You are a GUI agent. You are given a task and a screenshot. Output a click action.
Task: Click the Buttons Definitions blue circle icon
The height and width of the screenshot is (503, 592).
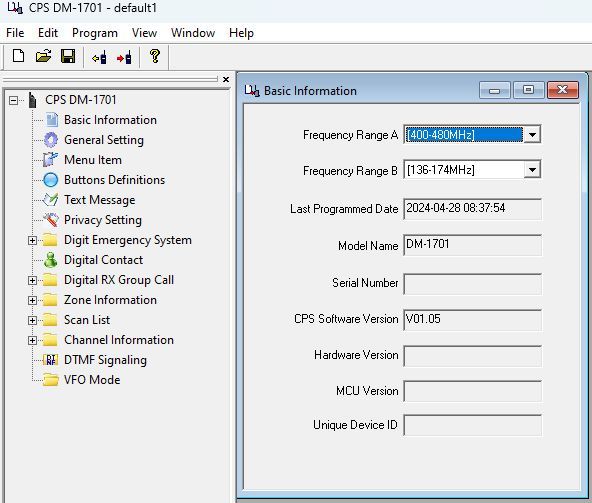(51, 180)
